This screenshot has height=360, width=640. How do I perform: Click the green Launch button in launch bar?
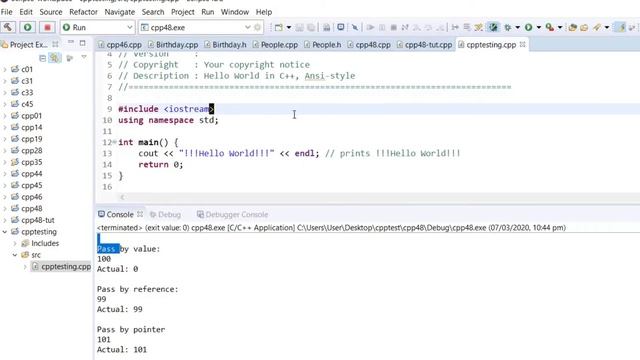point(27,27)
